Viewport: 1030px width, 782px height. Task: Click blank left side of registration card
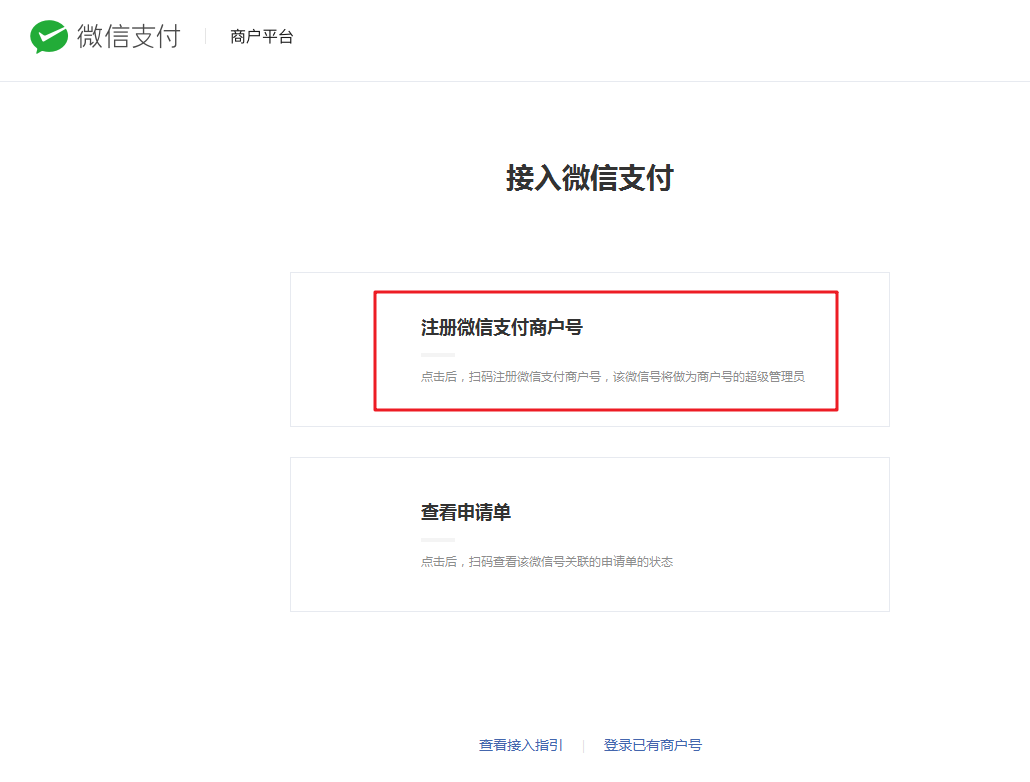tap(332, 350)
